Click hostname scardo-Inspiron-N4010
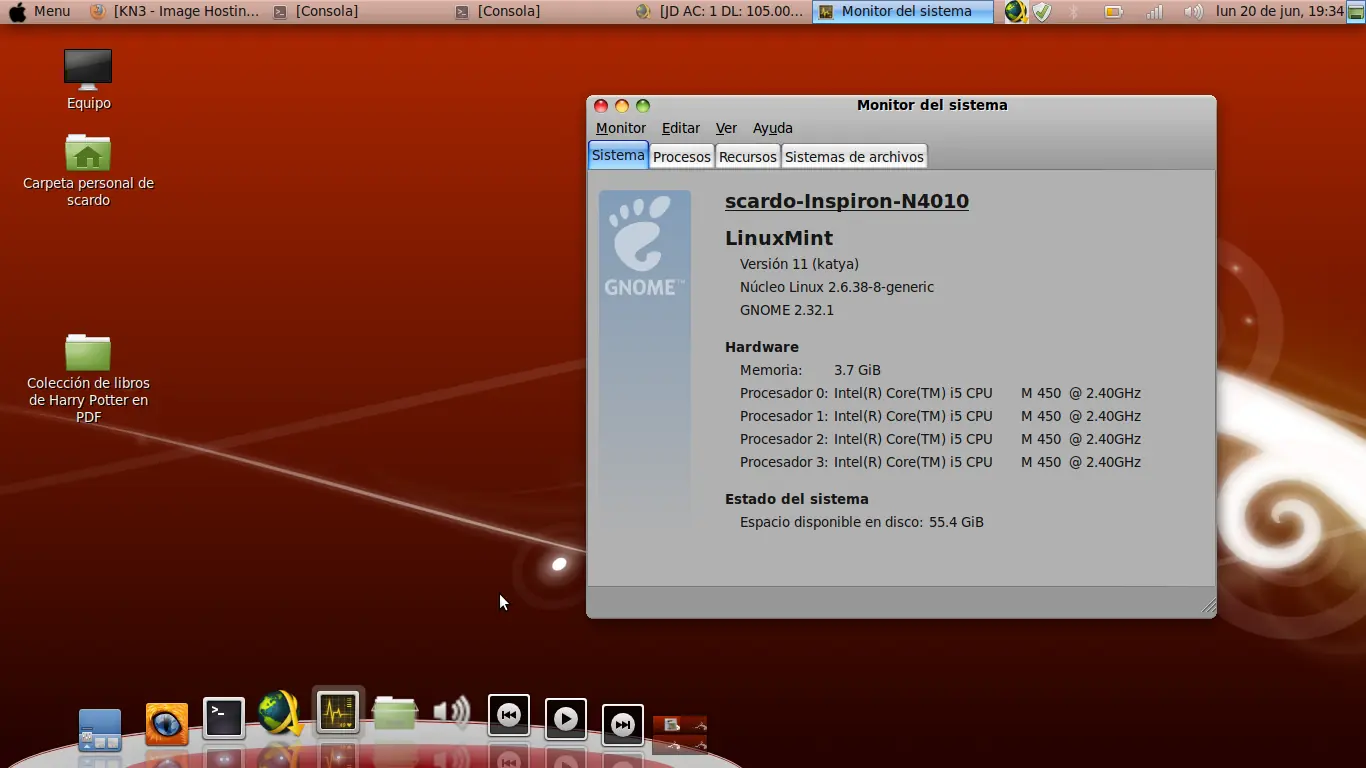The height and width of the screenshot is (768, 1366). 847,201
